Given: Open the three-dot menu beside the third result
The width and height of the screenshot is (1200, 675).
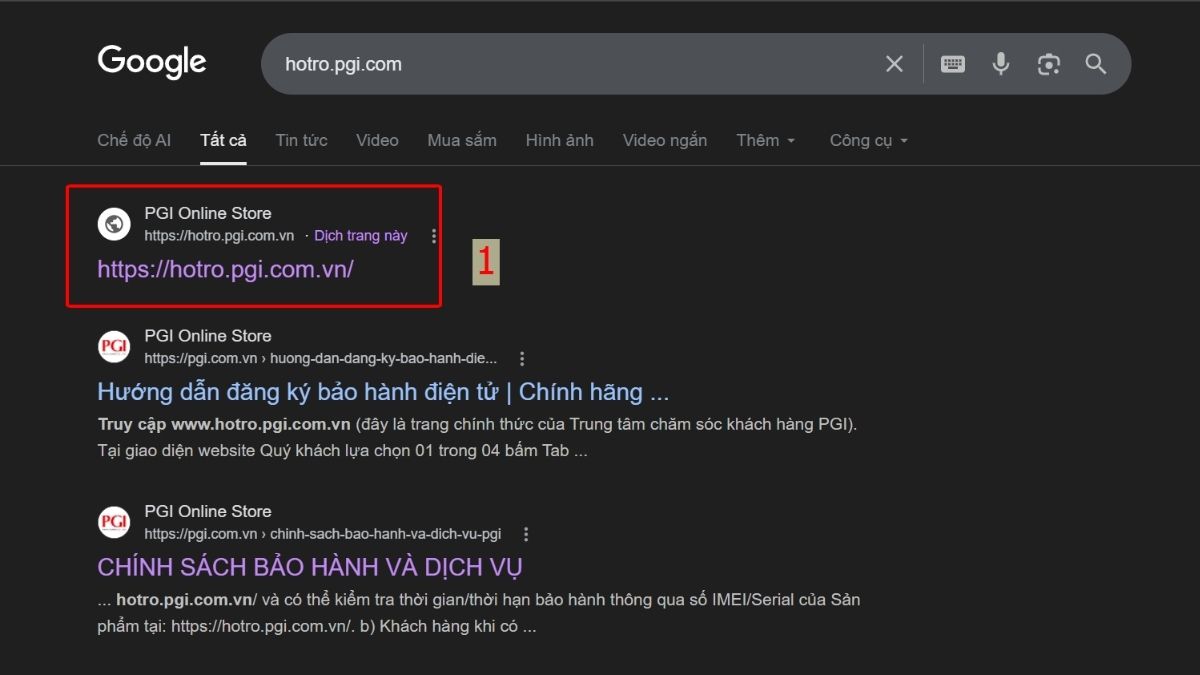Looking at the screenshot, I should [526, 534].
